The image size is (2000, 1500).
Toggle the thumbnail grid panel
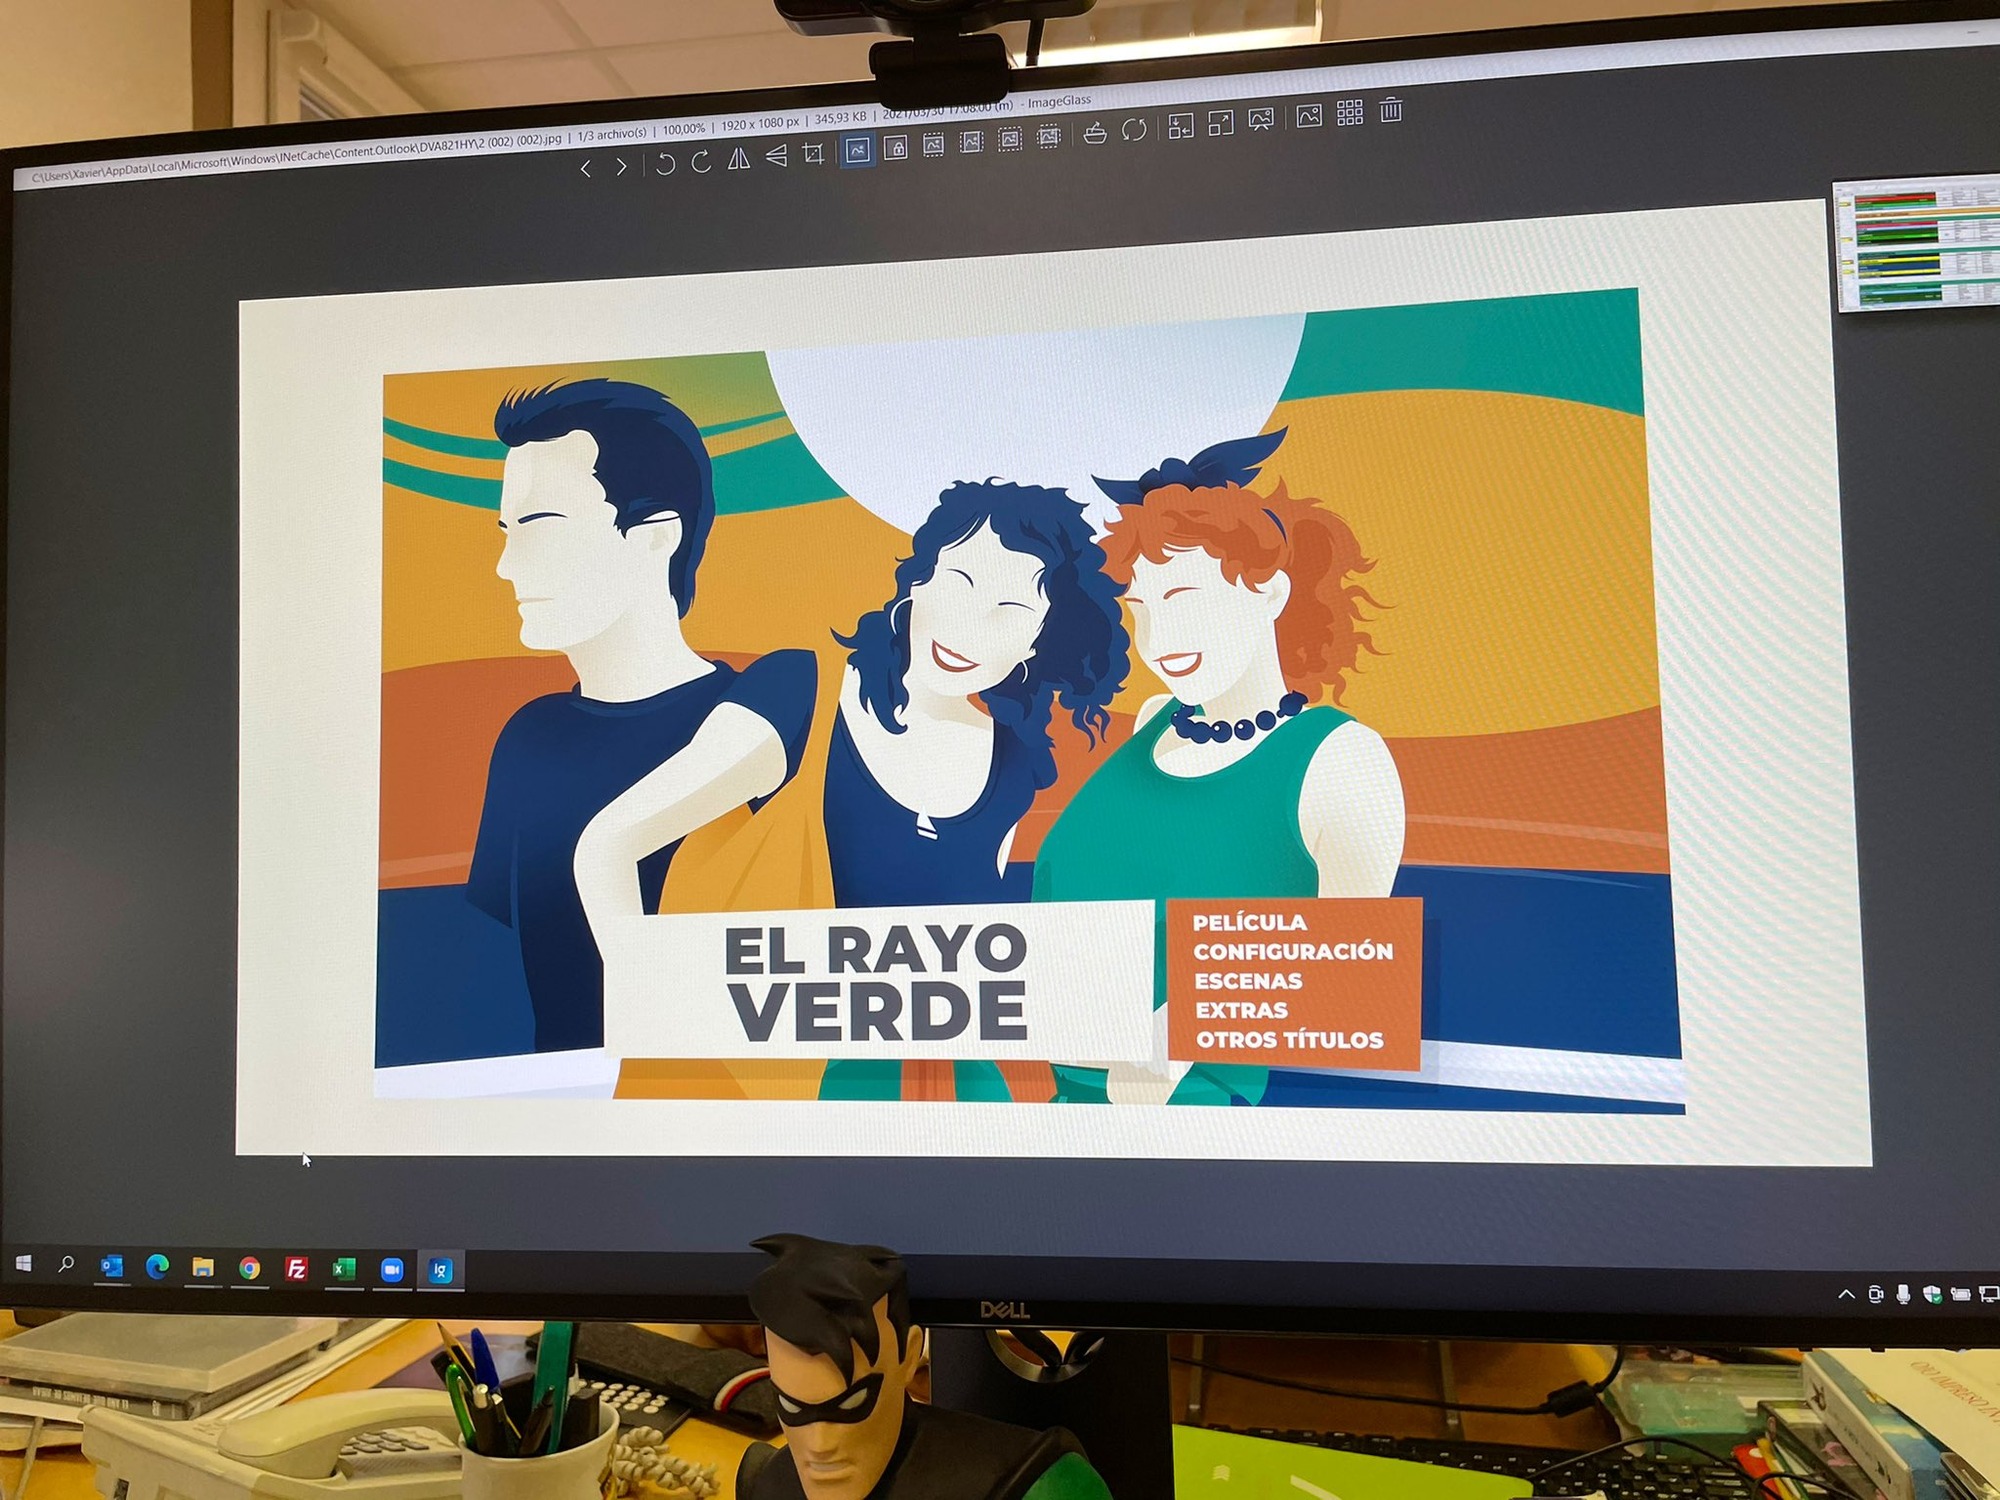click(x=1350, y=113)
